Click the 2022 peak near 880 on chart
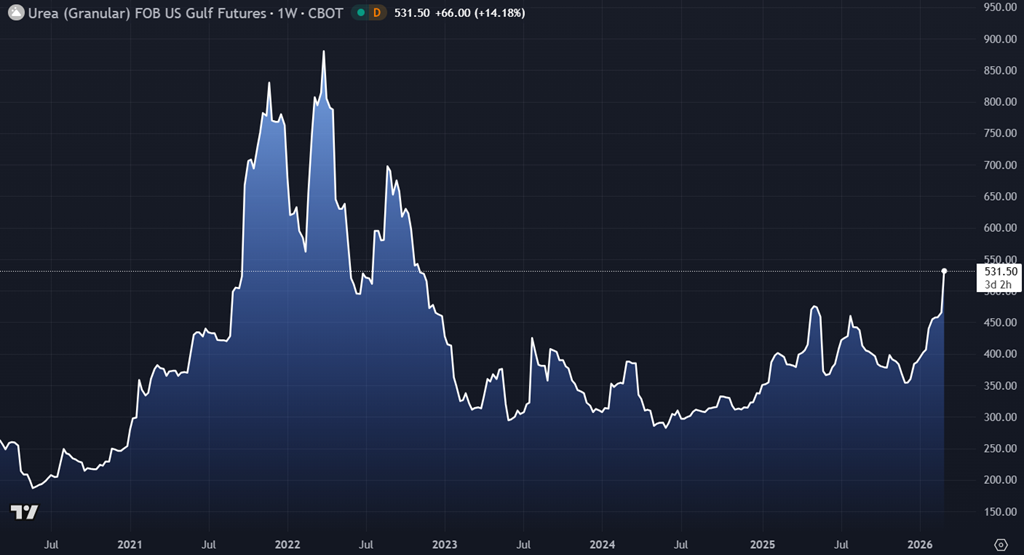The image size is (1024, 555). tap(324, 52)
